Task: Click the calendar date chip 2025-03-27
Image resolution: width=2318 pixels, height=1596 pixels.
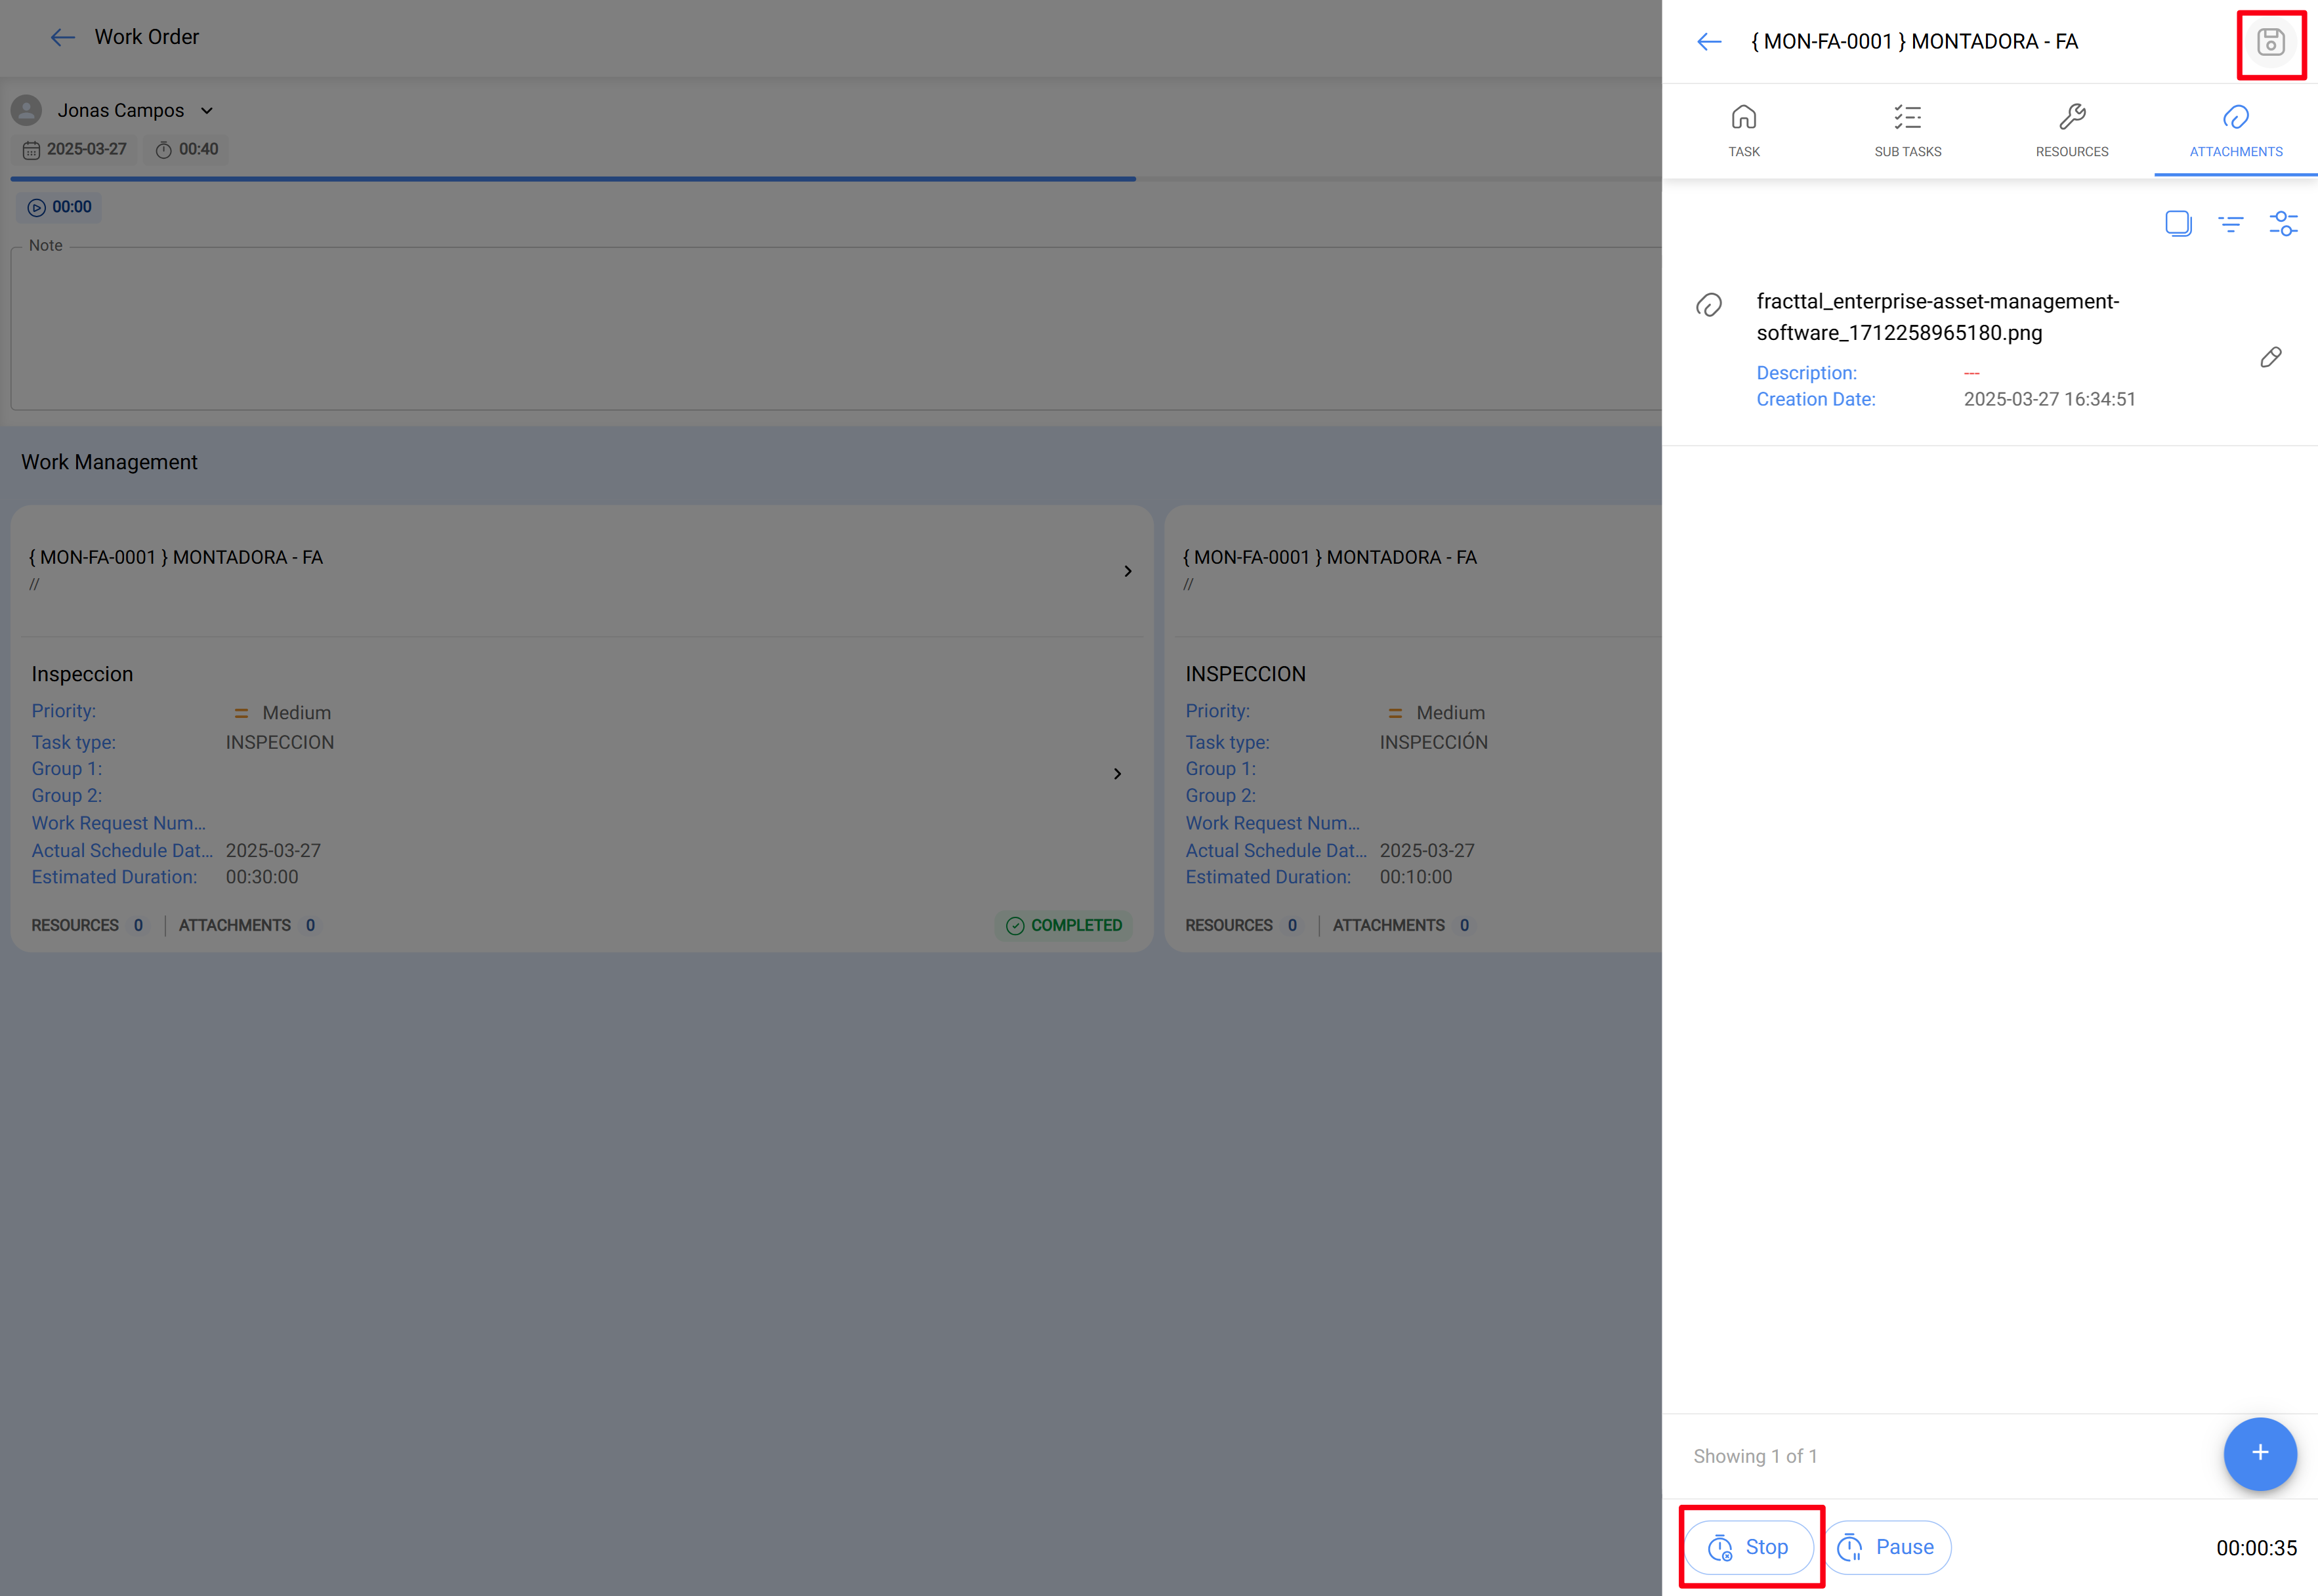Action: [74, 149]
